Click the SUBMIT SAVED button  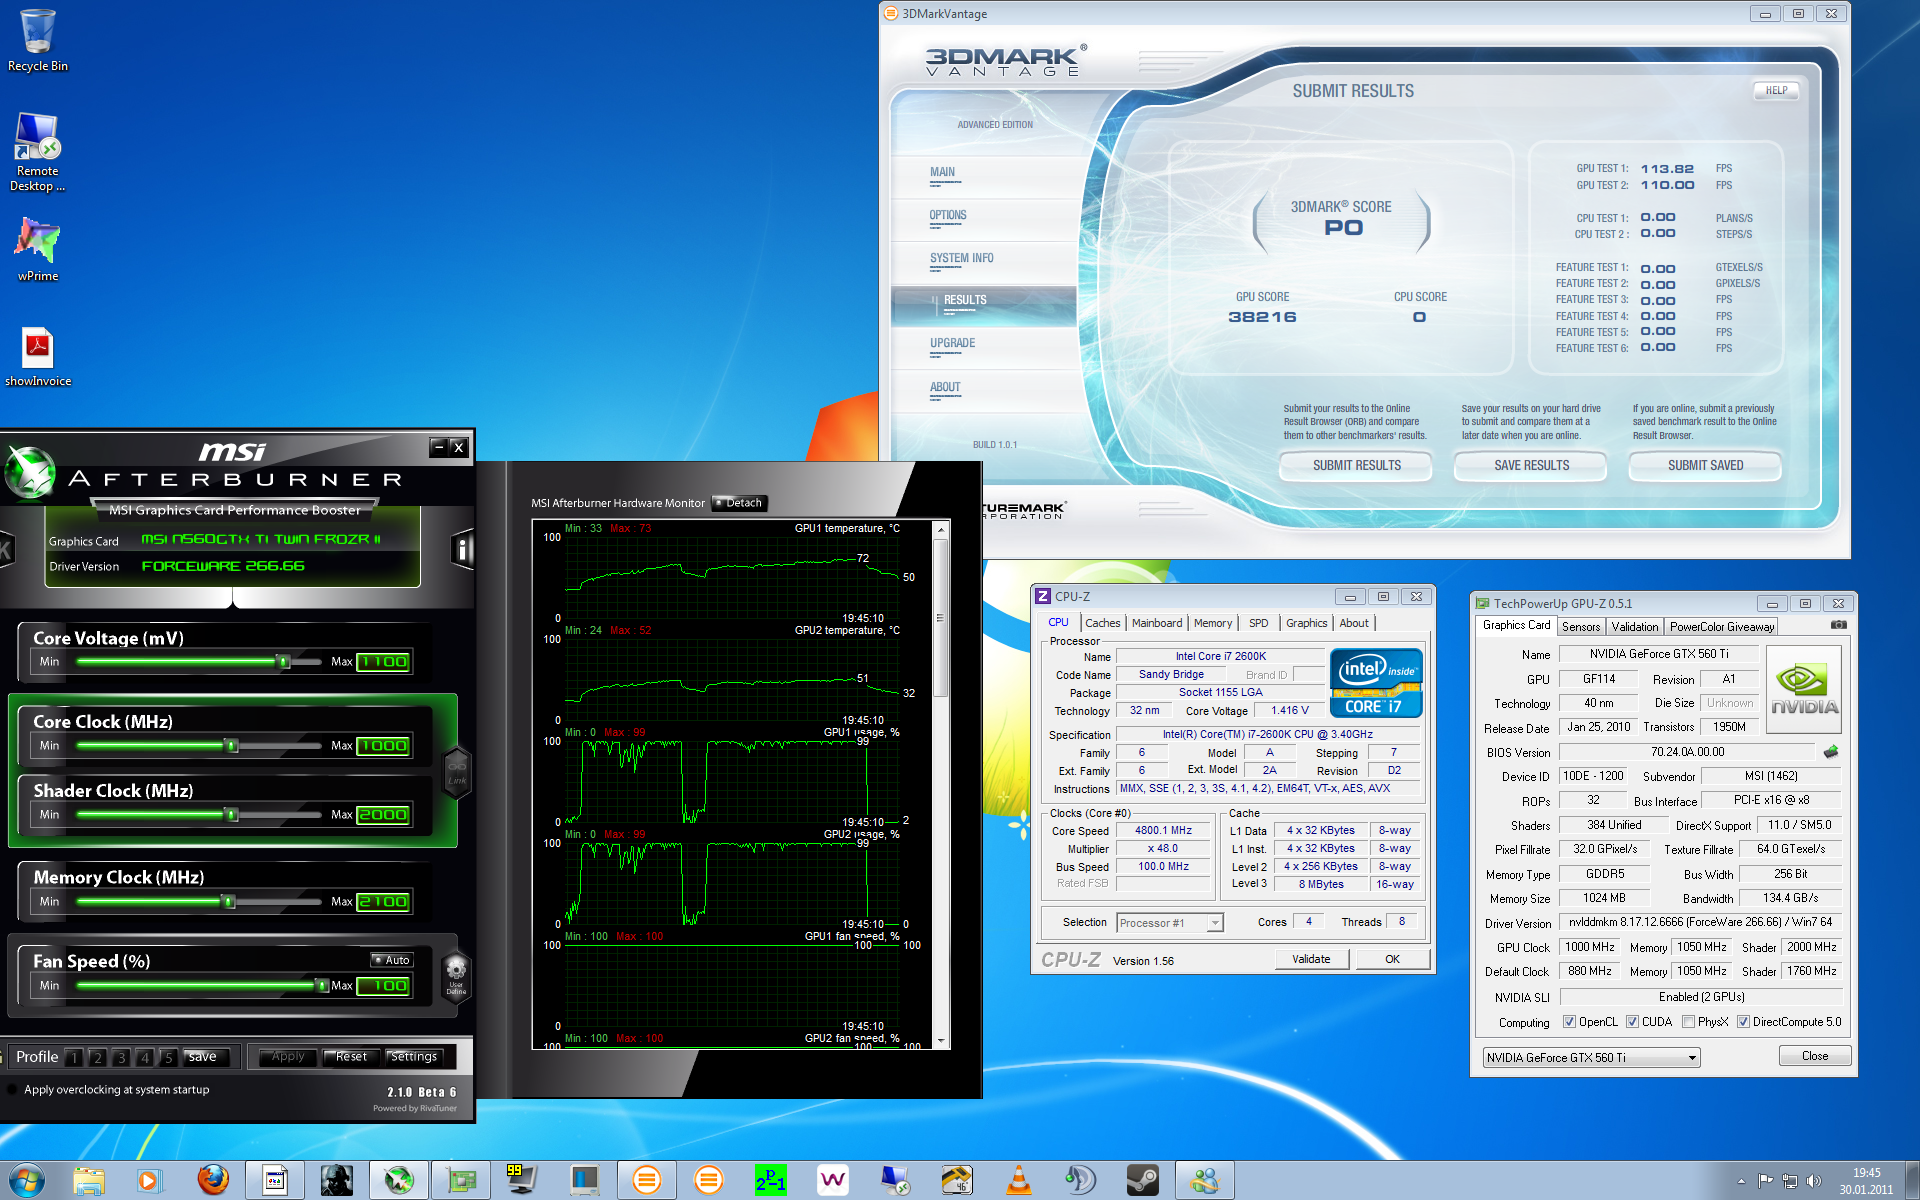coord(1705,465)
